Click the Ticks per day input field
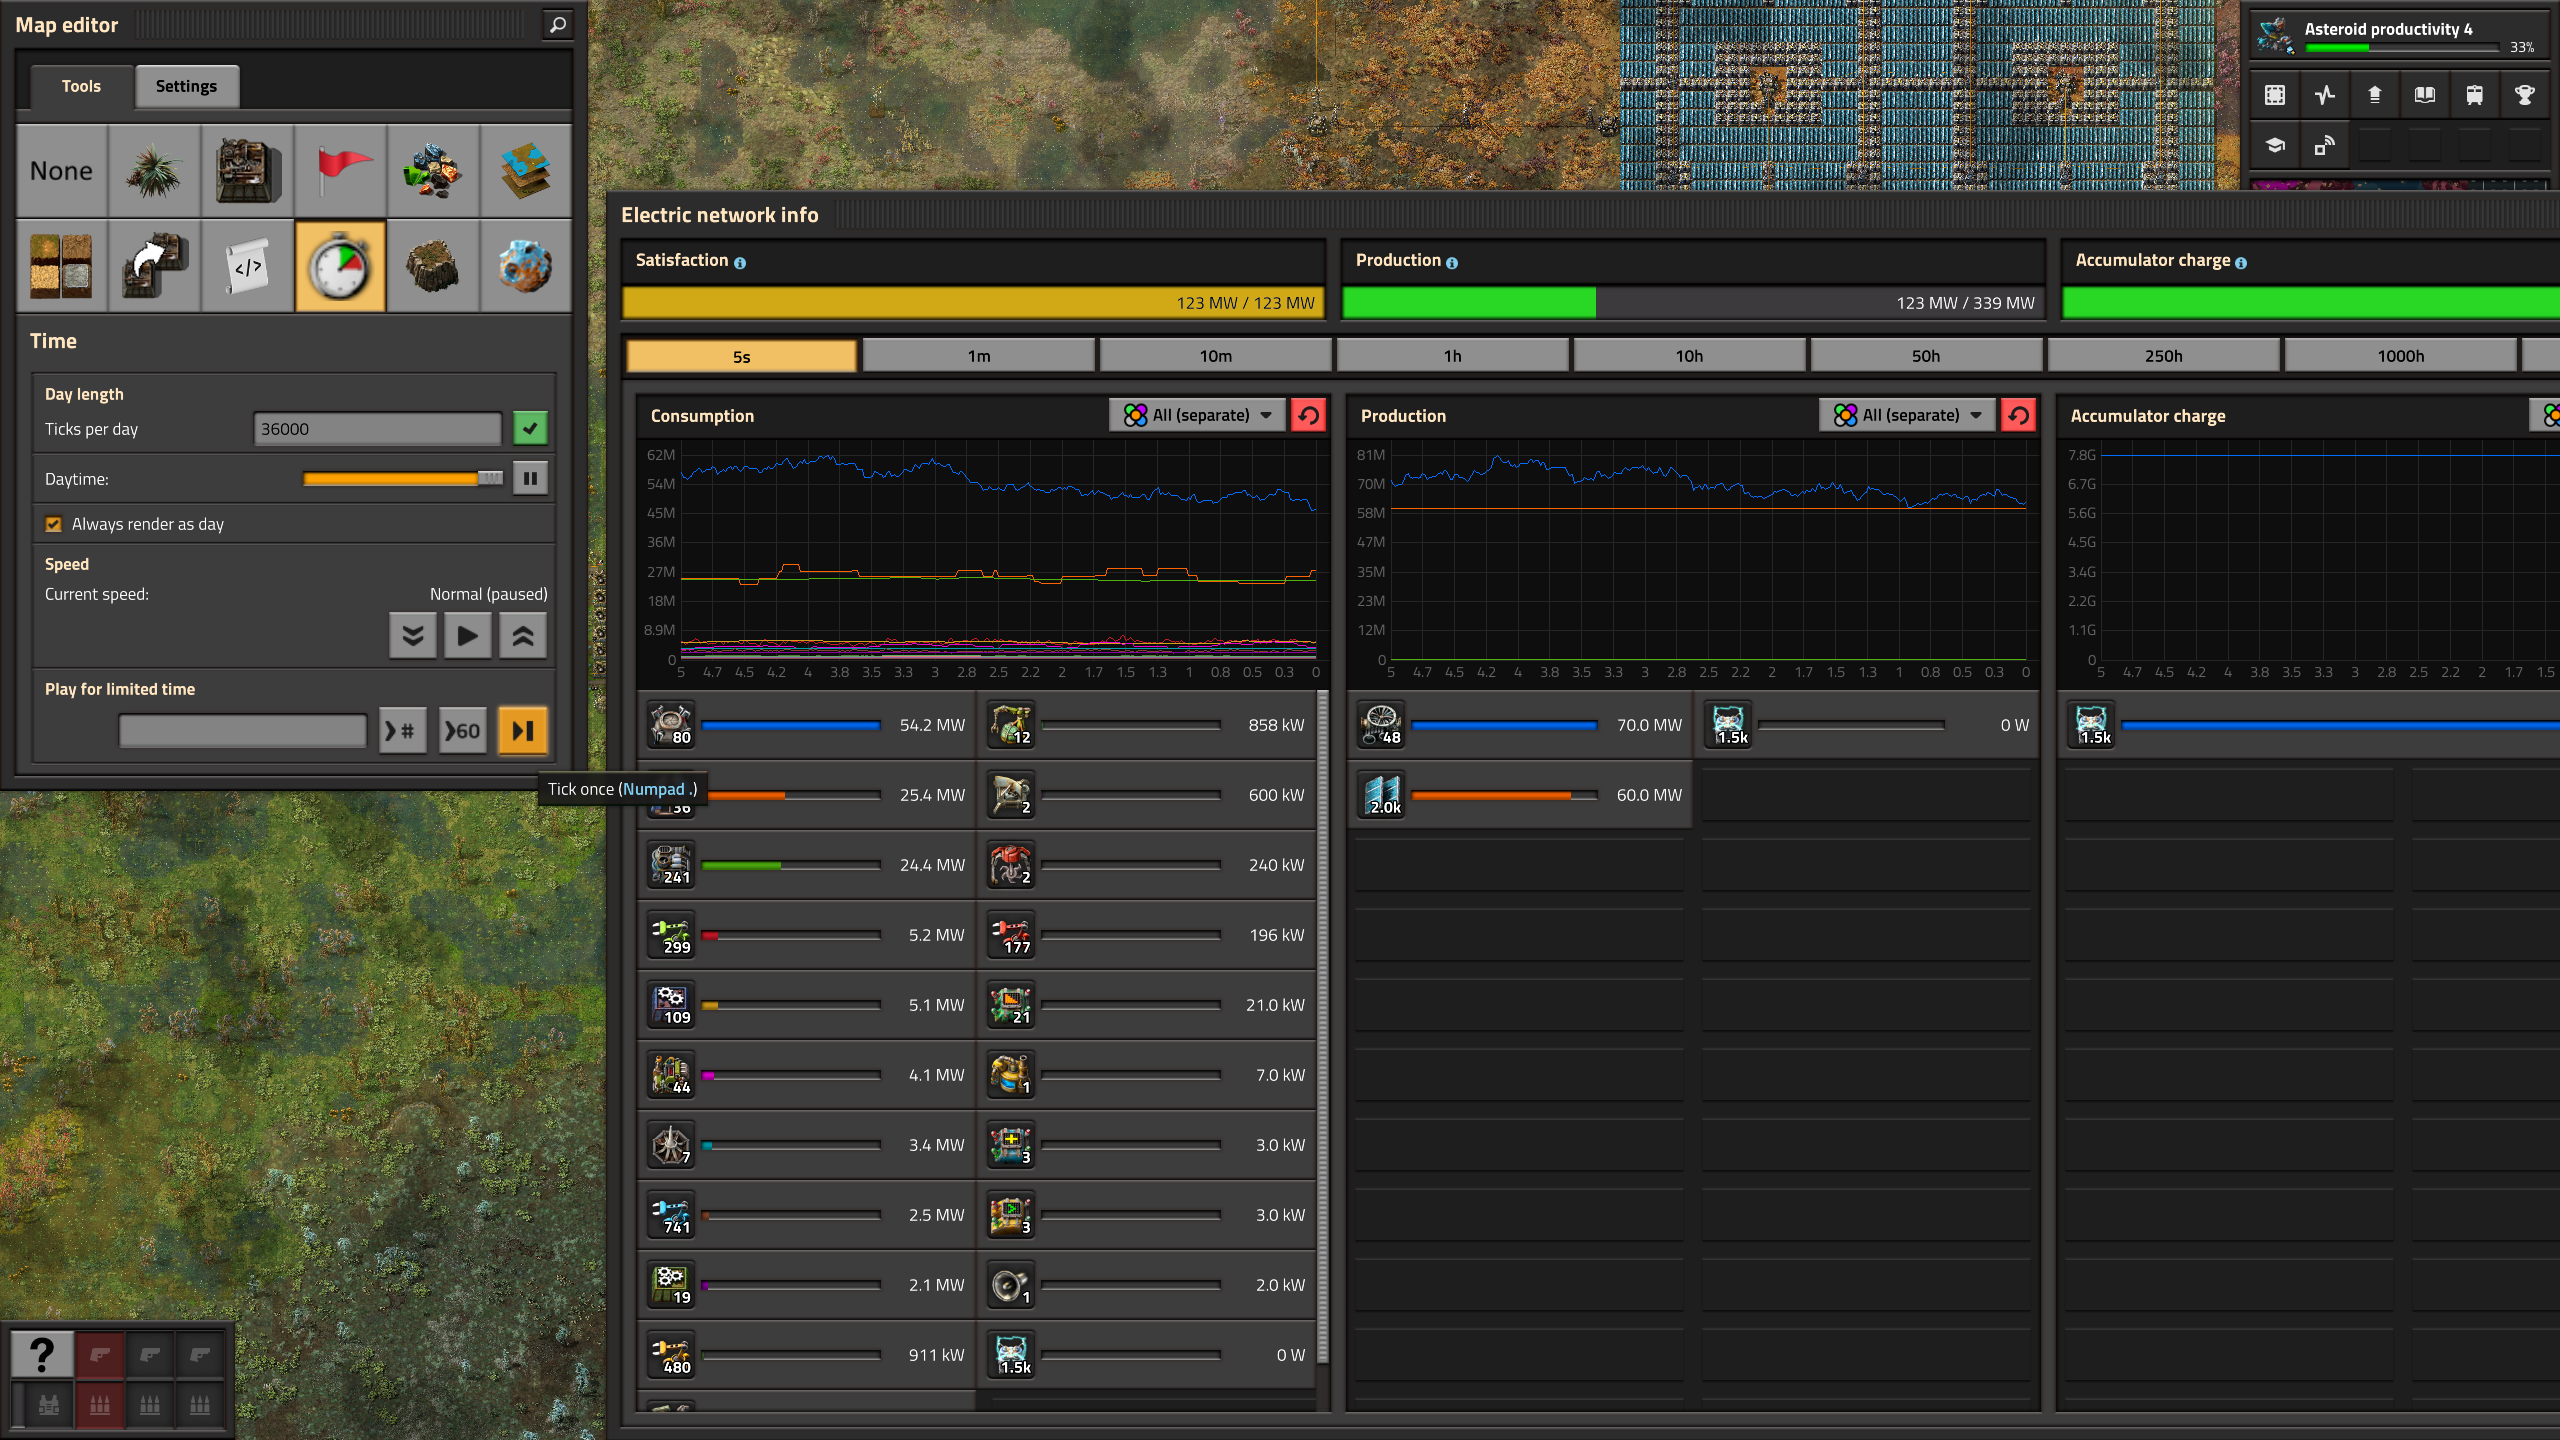Viewport: 2560px width, 1440px height. [377, 428]
